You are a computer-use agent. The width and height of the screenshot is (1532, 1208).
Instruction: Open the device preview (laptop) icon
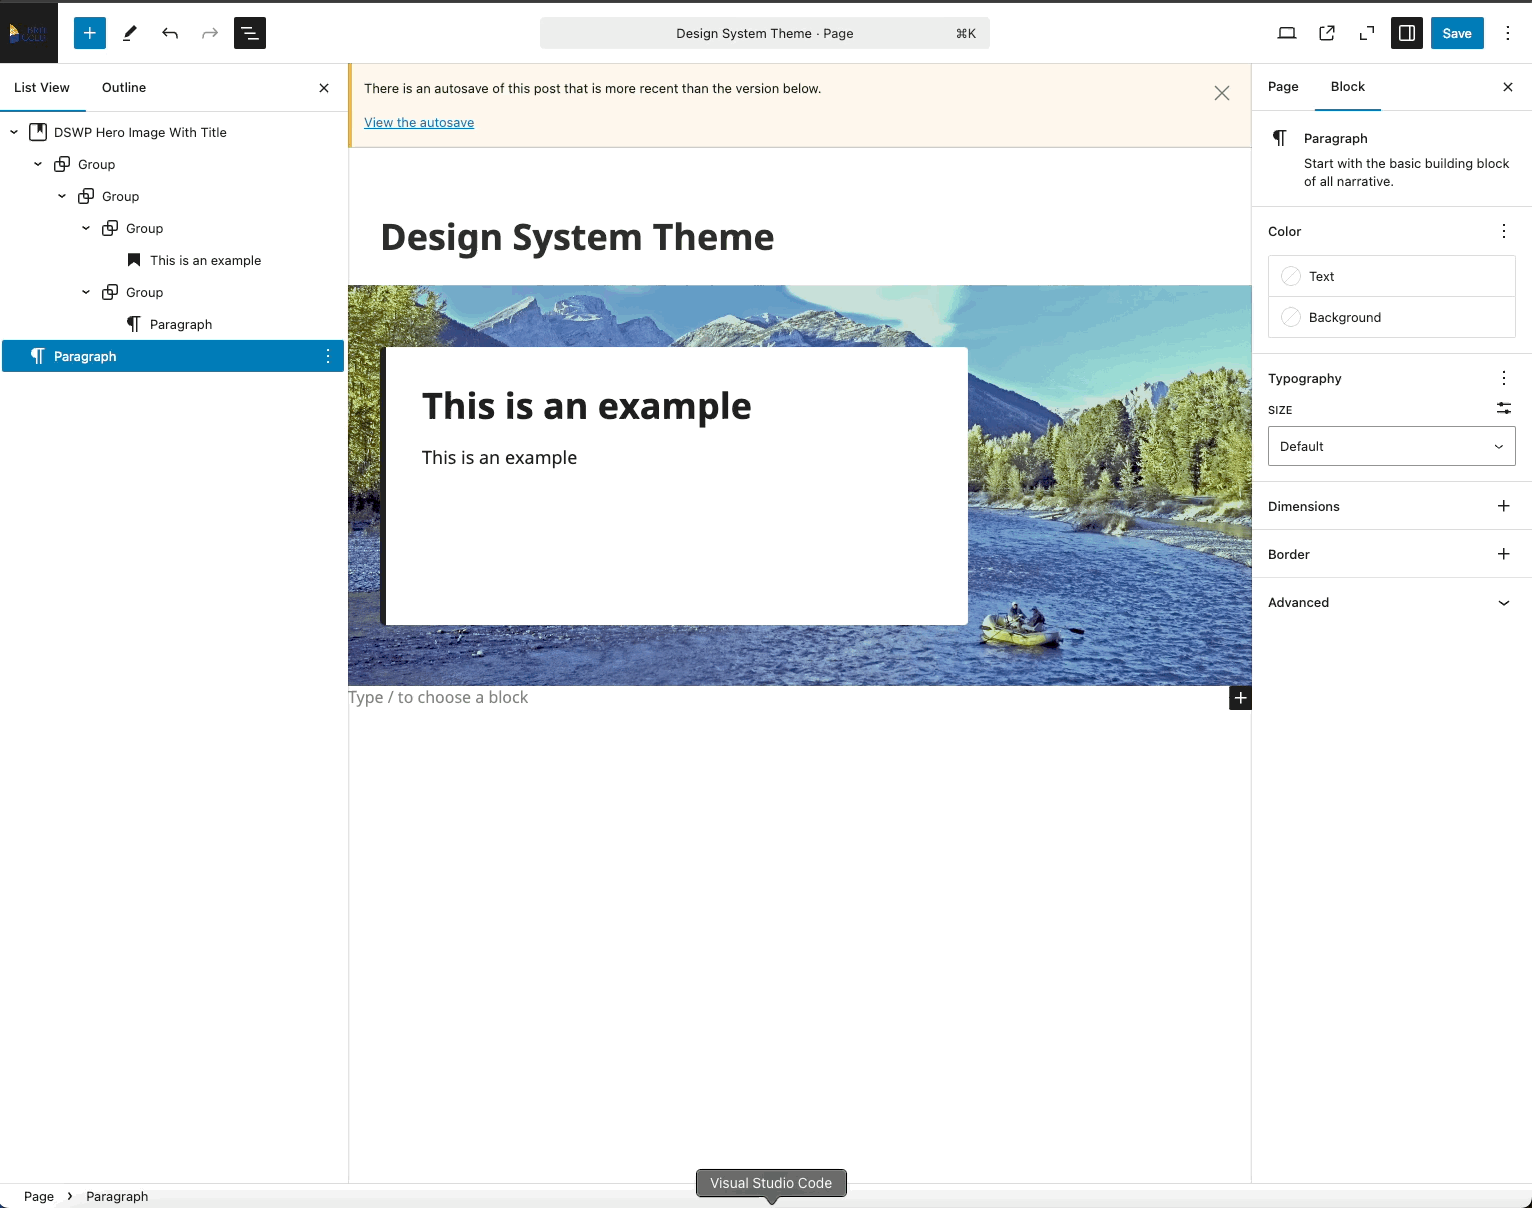tap(1287, 33)
